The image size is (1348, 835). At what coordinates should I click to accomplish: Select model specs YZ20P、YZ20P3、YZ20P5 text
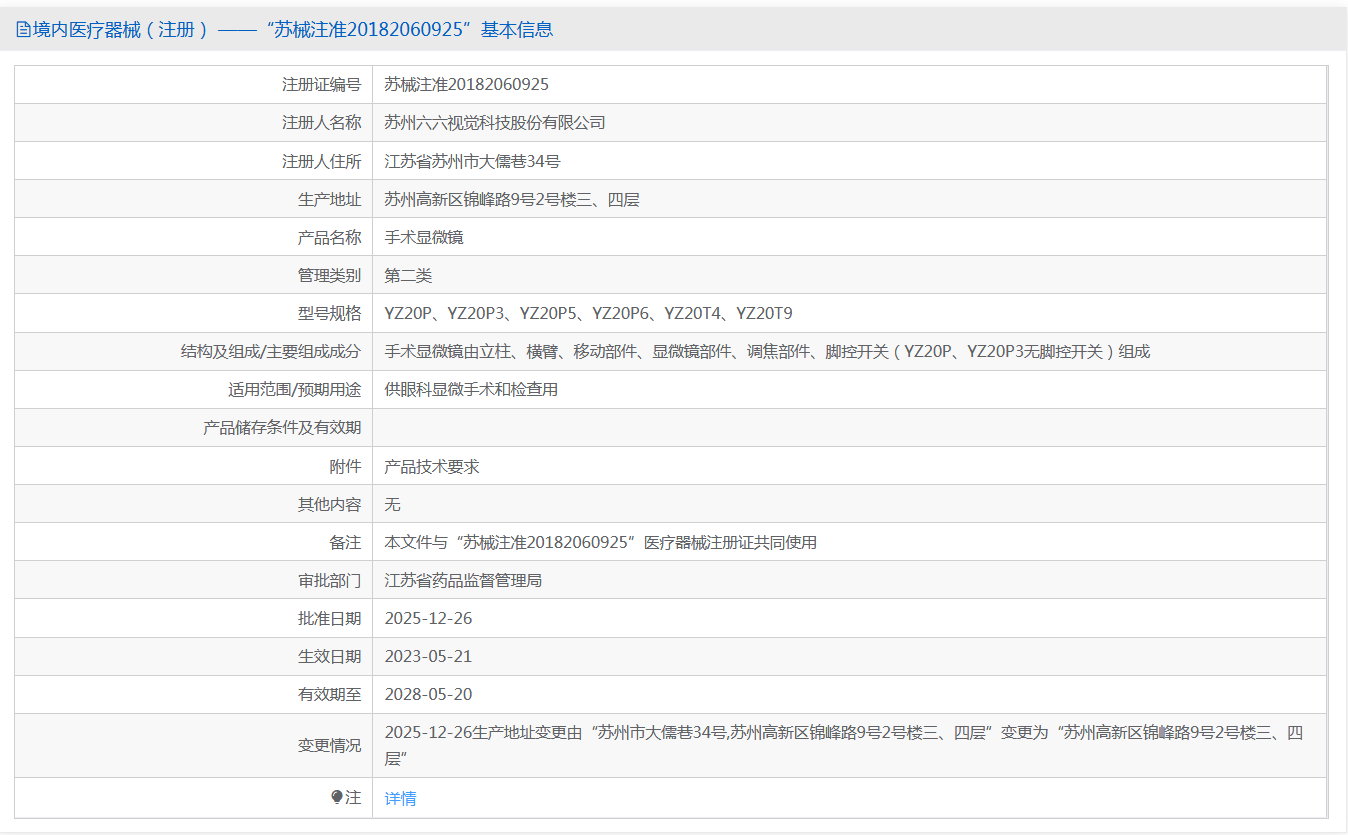coord(588,314)
